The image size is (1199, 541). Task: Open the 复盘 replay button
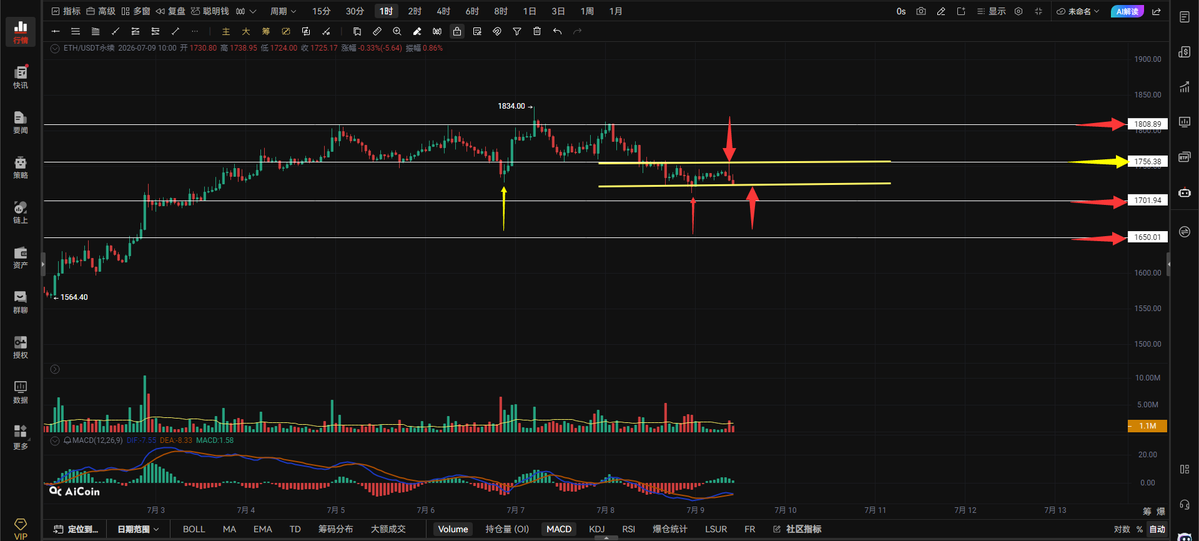(x=171, y=11)
